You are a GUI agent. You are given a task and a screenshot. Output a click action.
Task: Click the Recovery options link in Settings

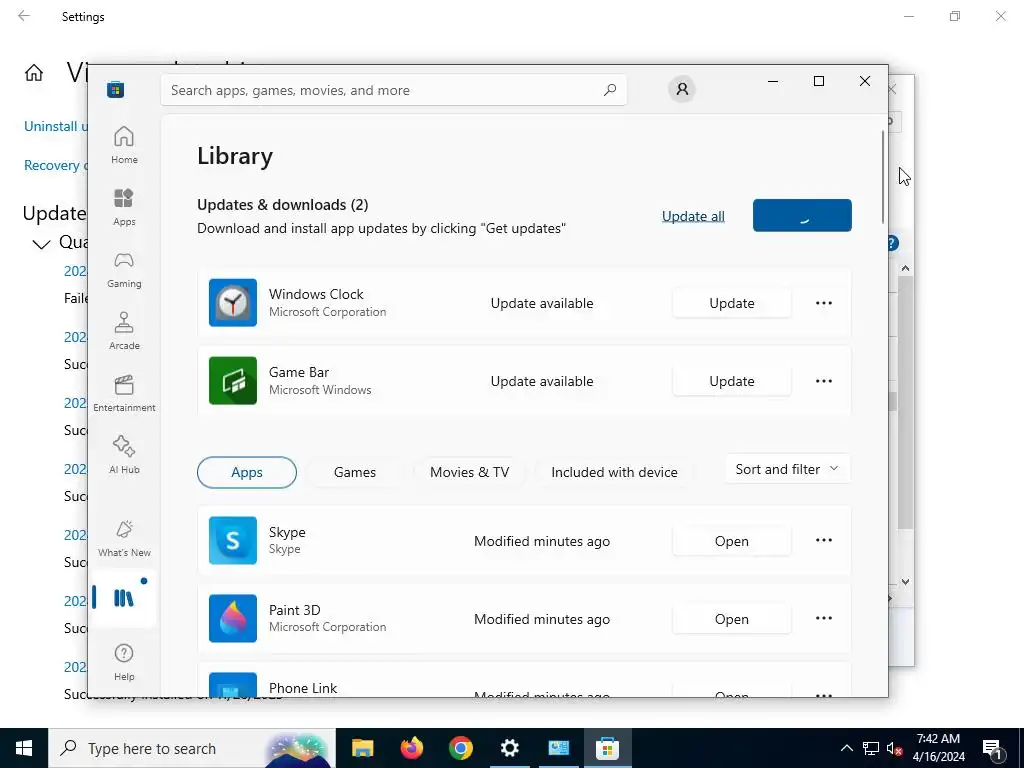(55, 165)
